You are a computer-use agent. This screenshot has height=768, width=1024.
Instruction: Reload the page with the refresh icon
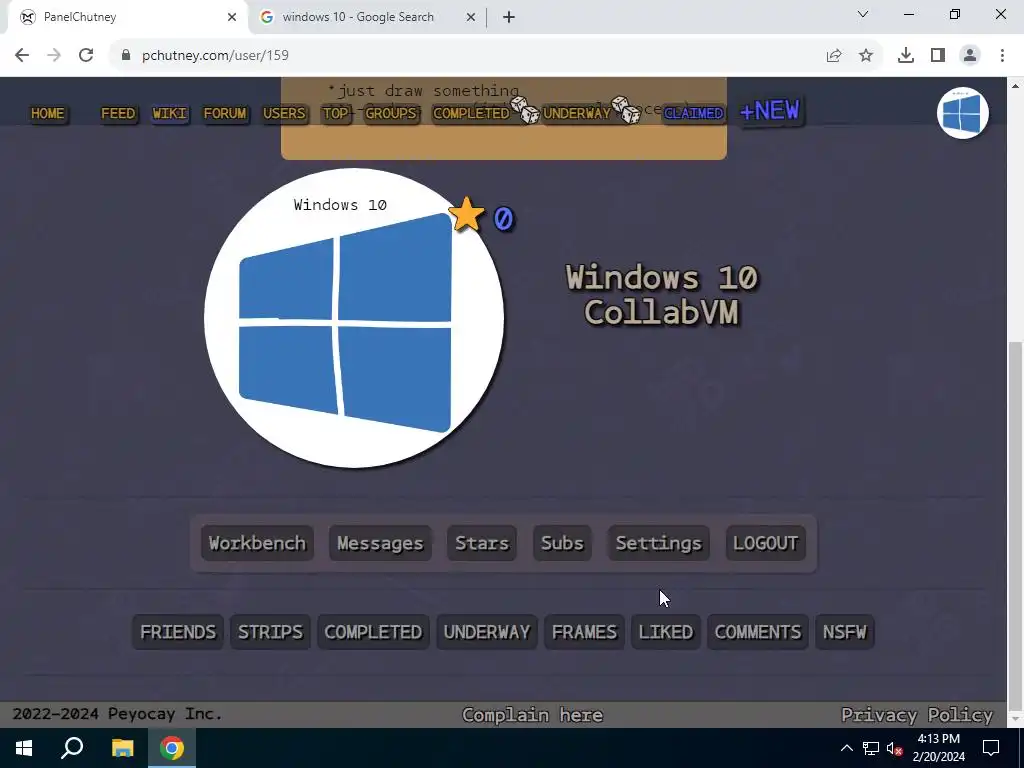tap(86, 56)
